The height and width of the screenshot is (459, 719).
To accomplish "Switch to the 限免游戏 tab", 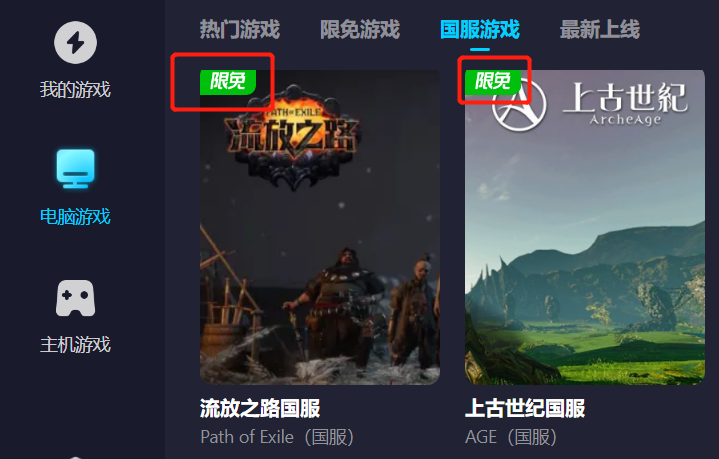I will [x=360, y=30].
